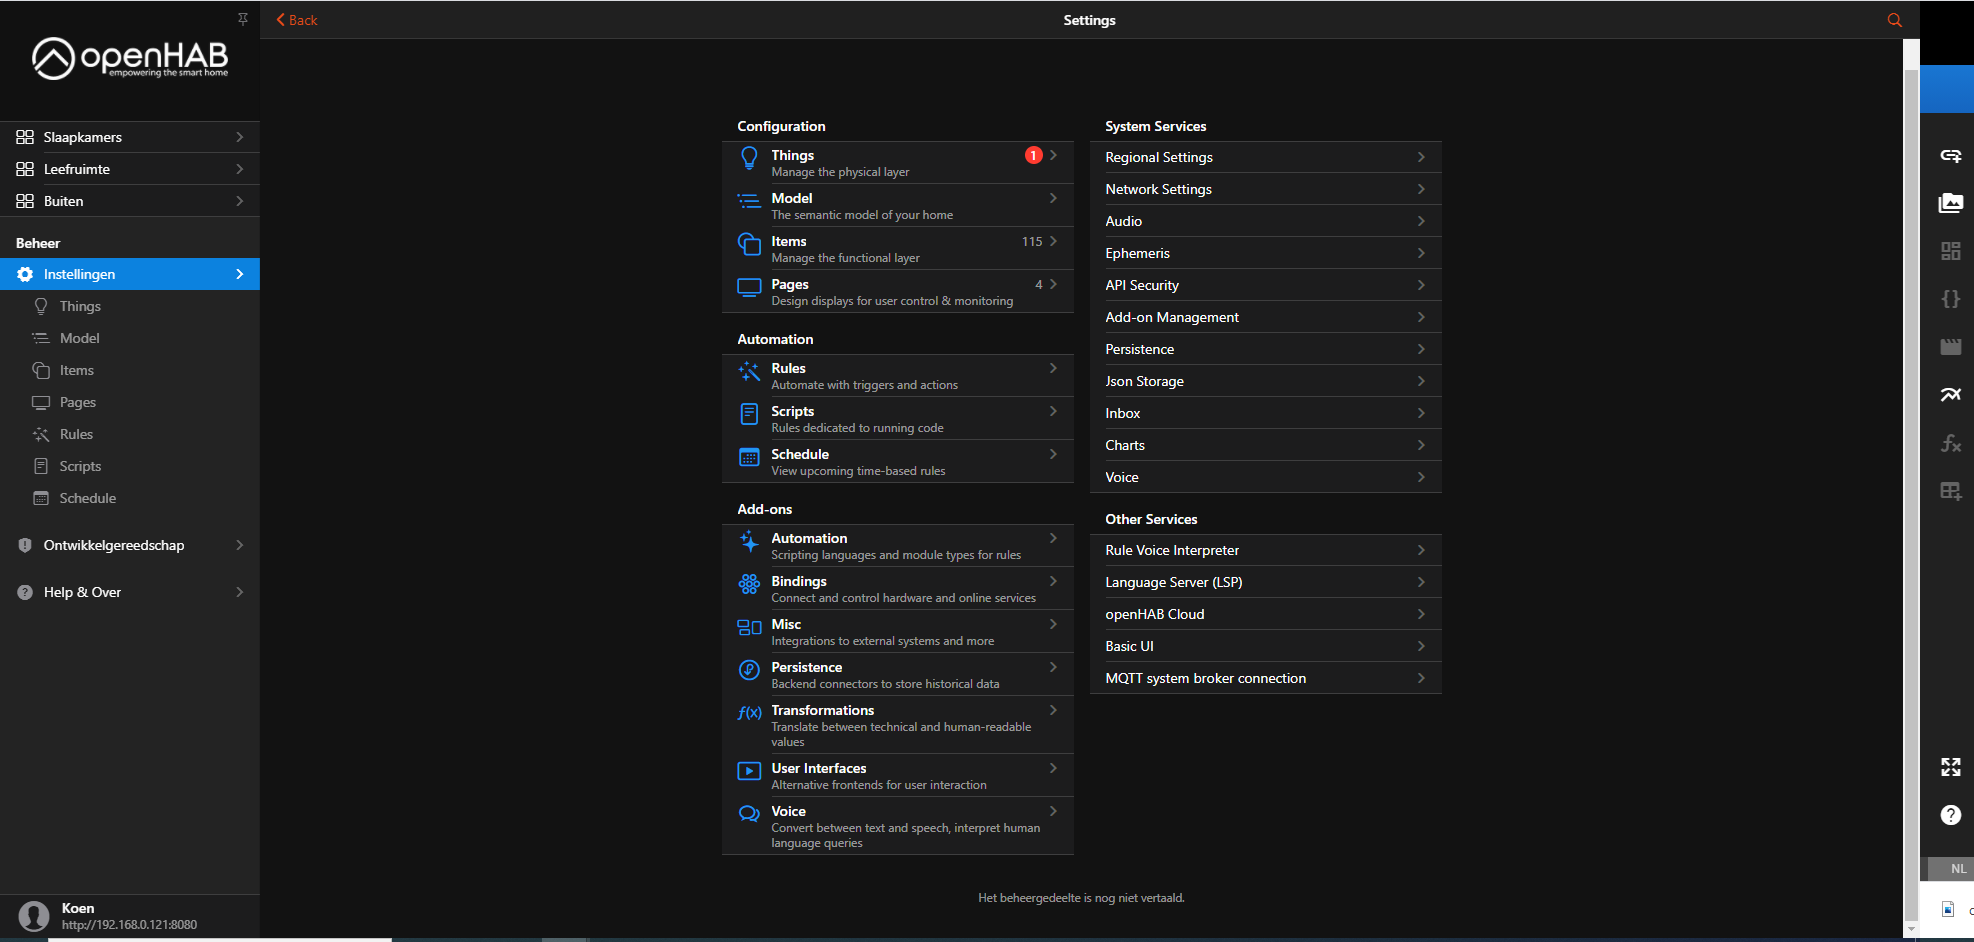This screenshot has height=942, width=1974.
Task: Expand the Slaapkamers sidebar chevron
Action: coord(240,137)
